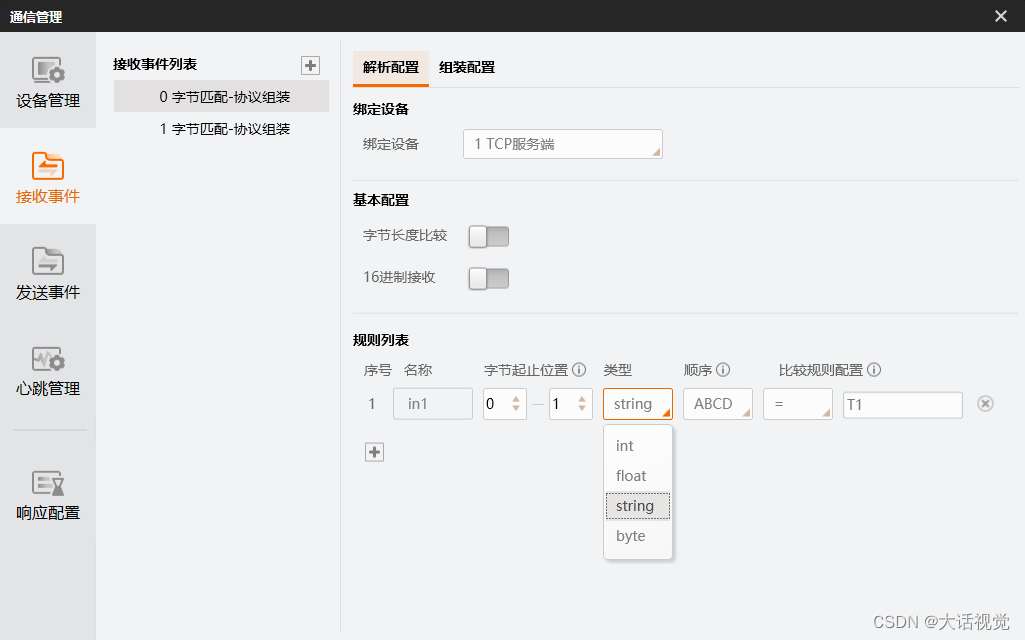
Task: Choose string from the type list
Action: [638, 506]
